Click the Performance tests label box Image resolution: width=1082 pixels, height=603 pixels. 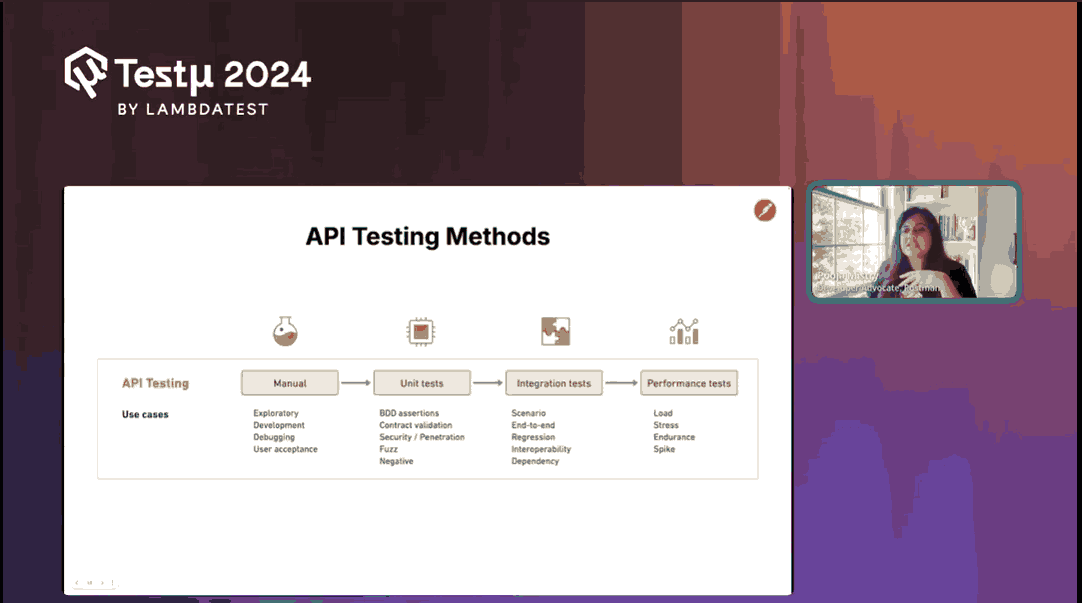point(689,383)
